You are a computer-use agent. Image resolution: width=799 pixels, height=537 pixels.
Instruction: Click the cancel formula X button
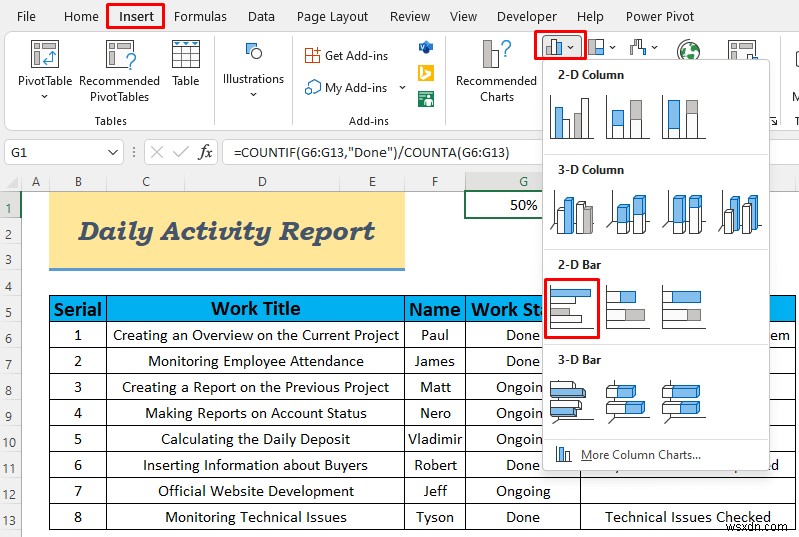157,152
